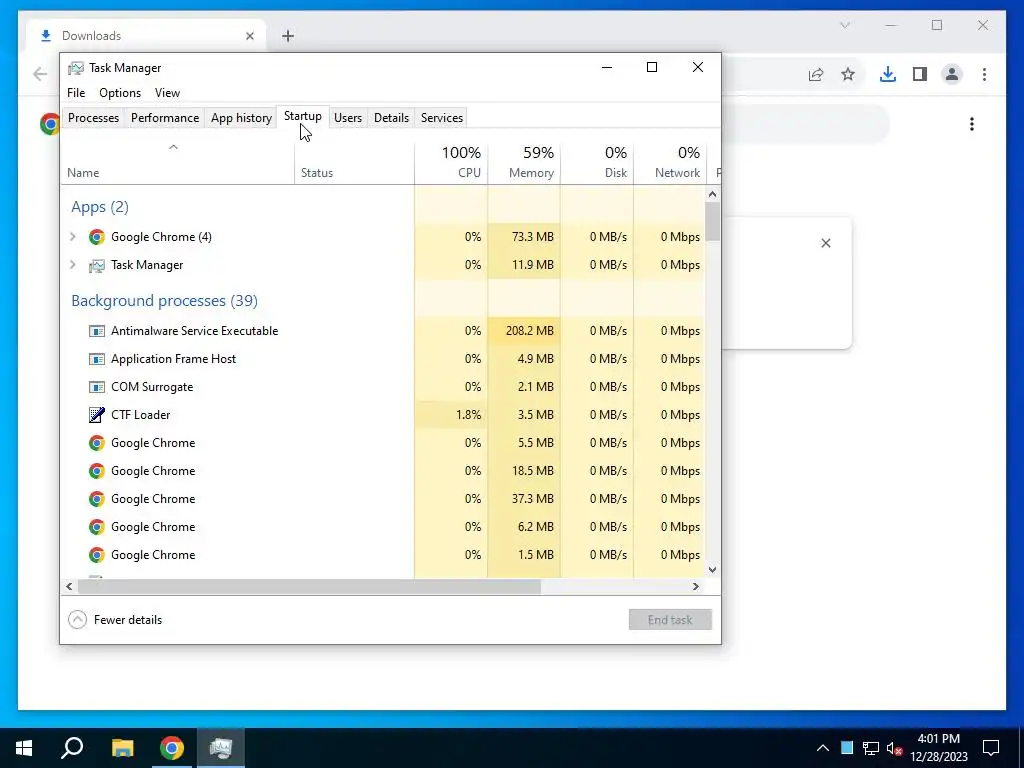
Task: Open Chrome's downloads tray icon
Action: click(888, 74)
